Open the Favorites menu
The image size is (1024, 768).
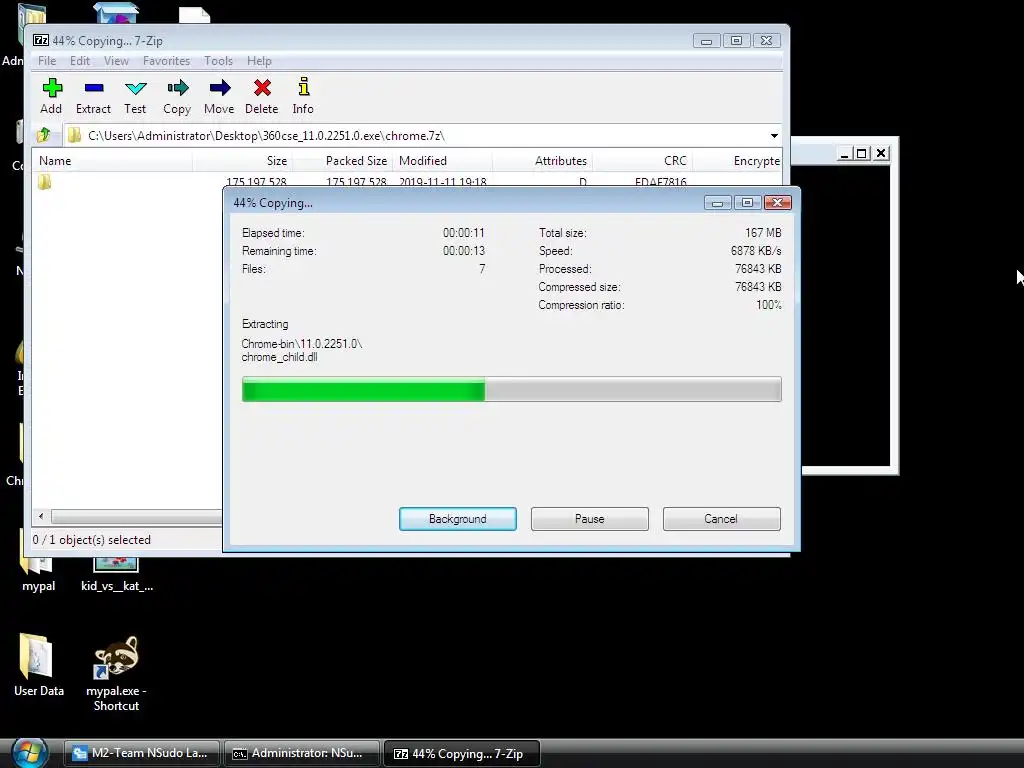[x=167, y=61]
